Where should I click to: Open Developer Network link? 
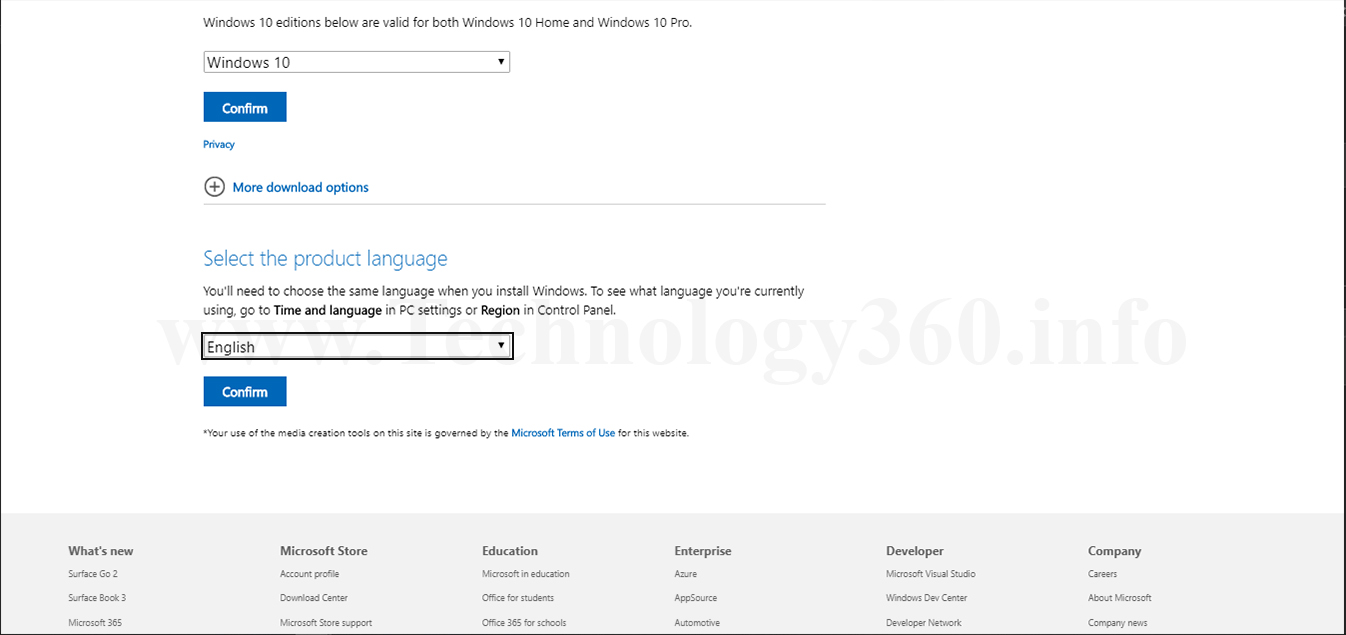click(924, 623)
